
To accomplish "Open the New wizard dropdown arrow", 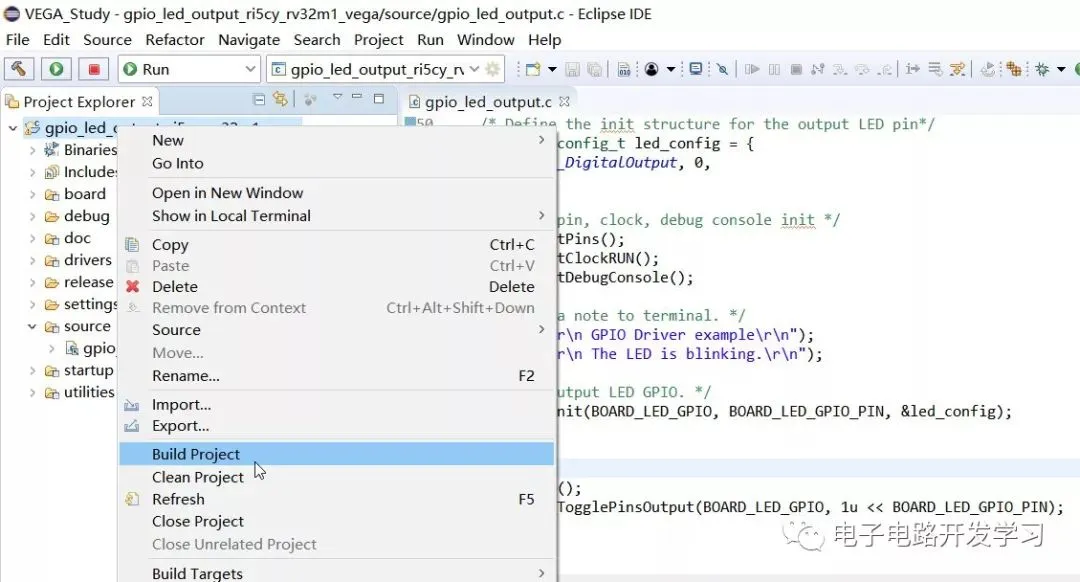I will coord(552,69).
